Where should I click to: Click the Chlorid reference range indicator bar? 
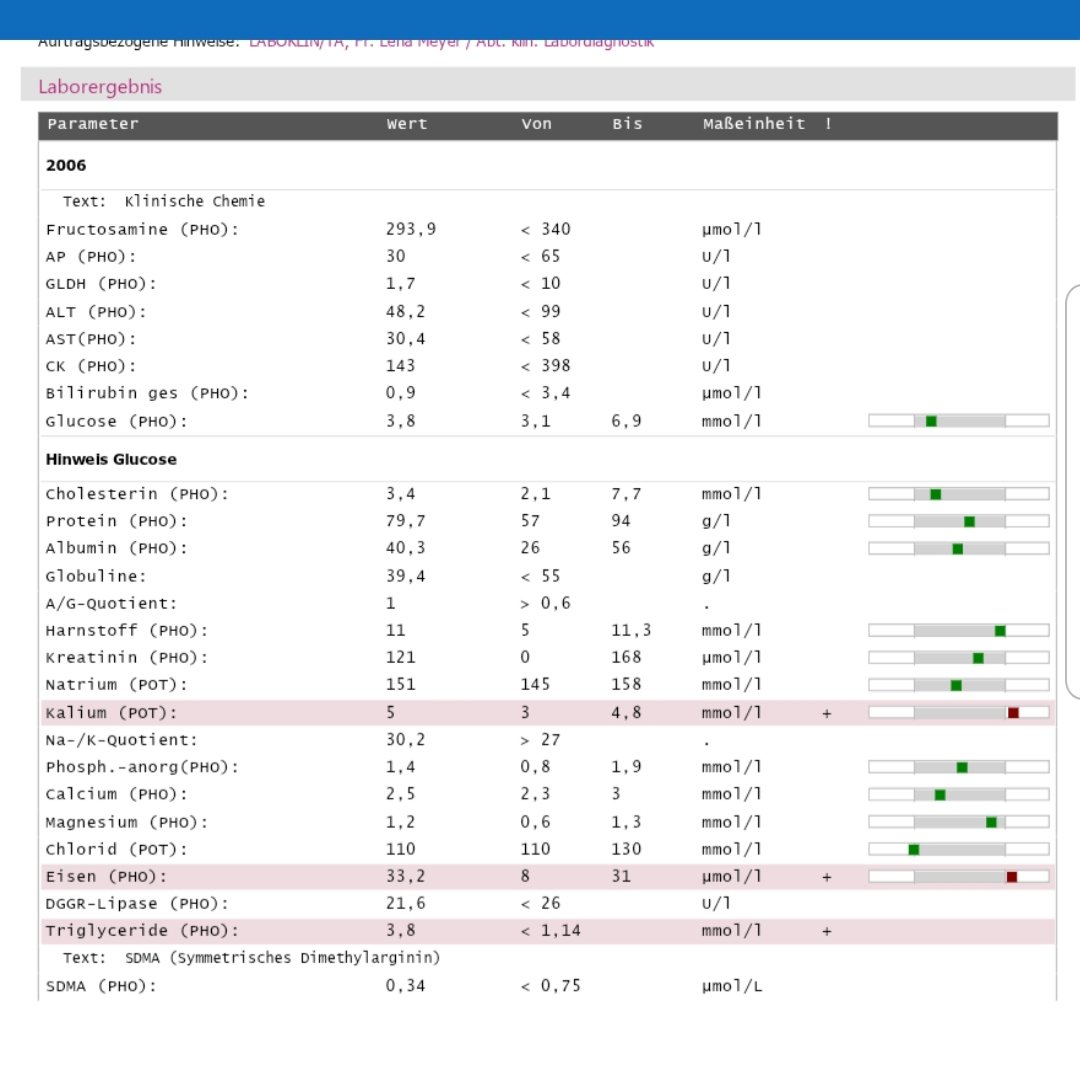(959, 849)
